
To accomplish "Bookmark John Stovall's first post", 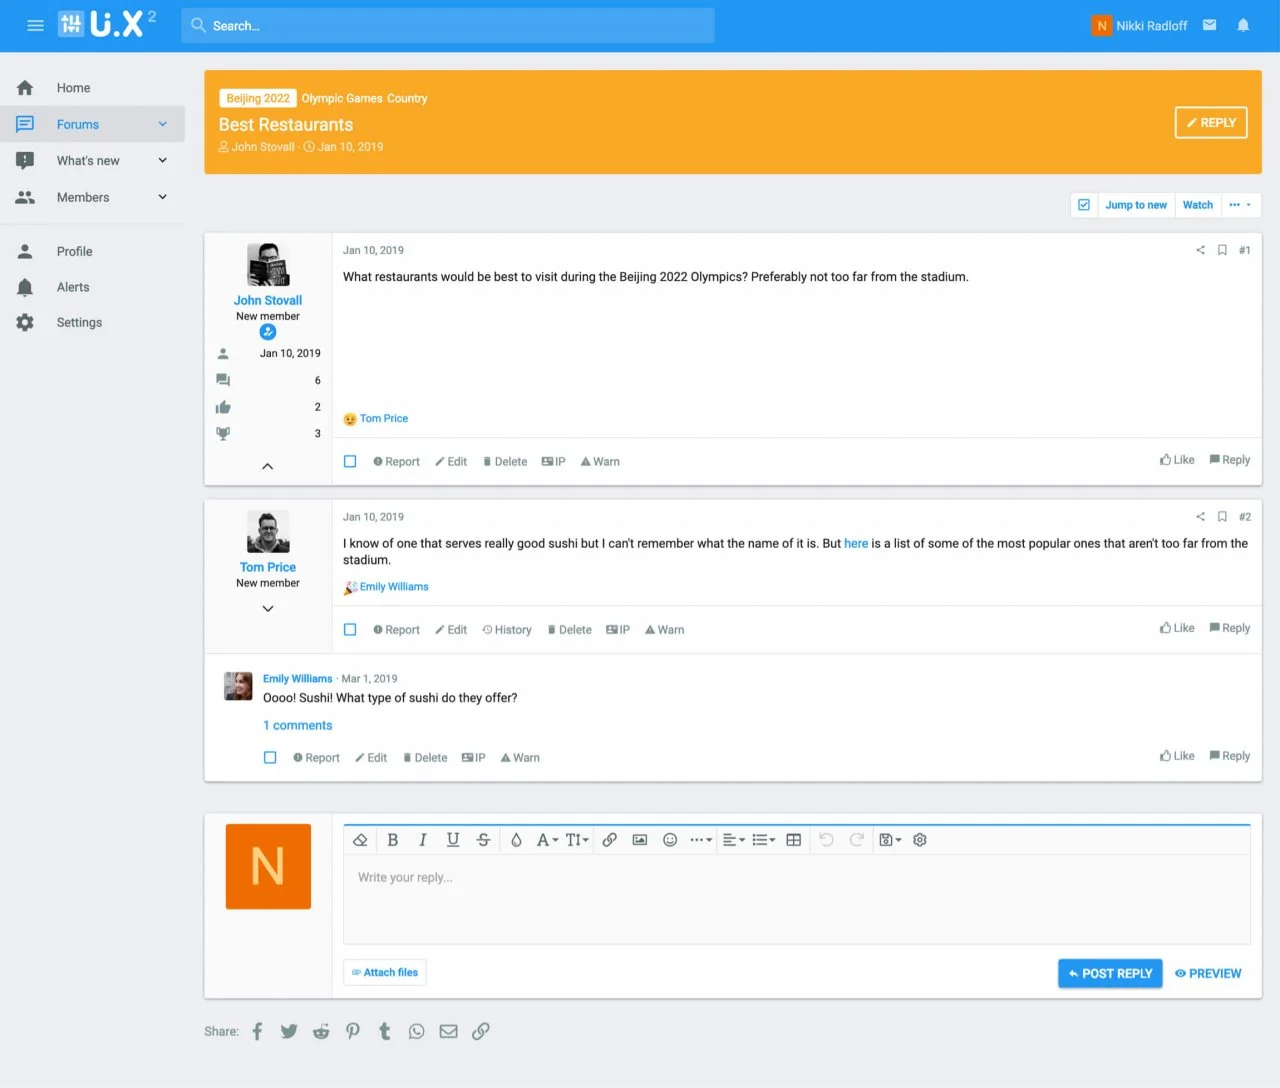I will pos(1222,250).
